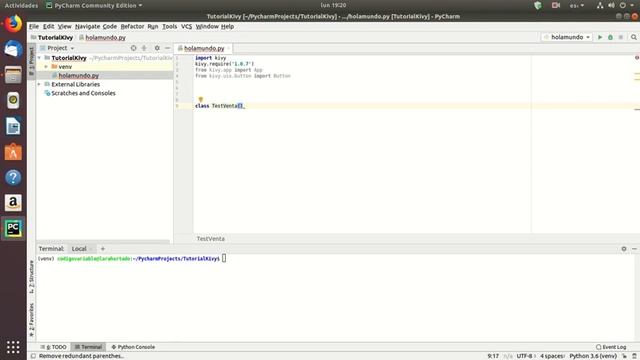Toggle the Favorites tool window side tab
Screen dimensions: 640x360
[31, 320]
